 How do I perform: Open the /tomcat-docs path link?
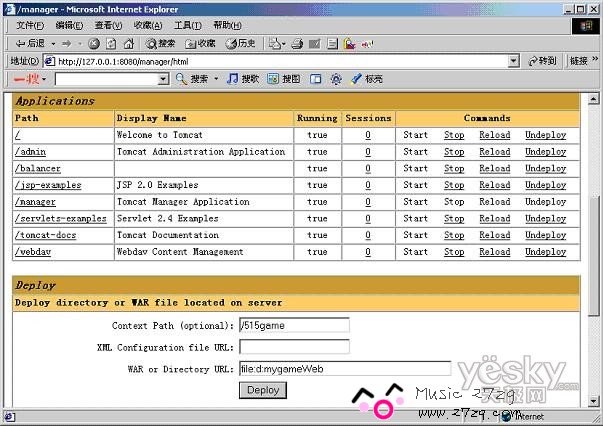coord(45,235)
